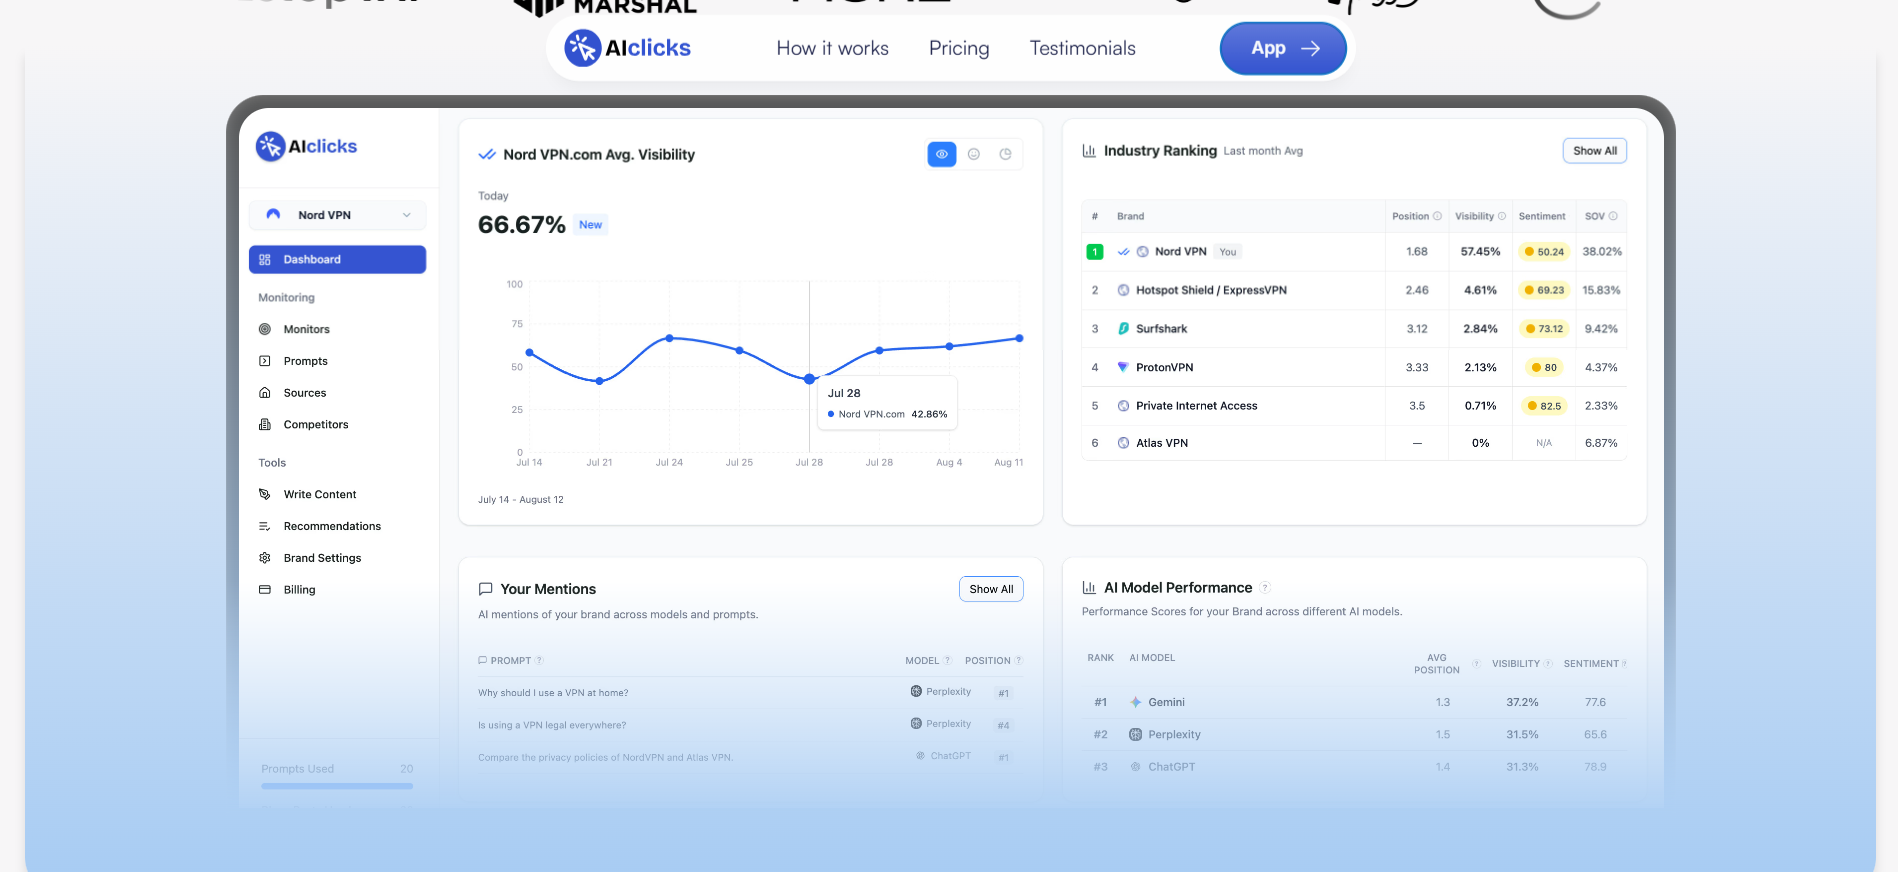Click the Your Mentions speech bubble icon
Image resolution: width=1898 pixels, height=872 pixels.
(485, 589)
